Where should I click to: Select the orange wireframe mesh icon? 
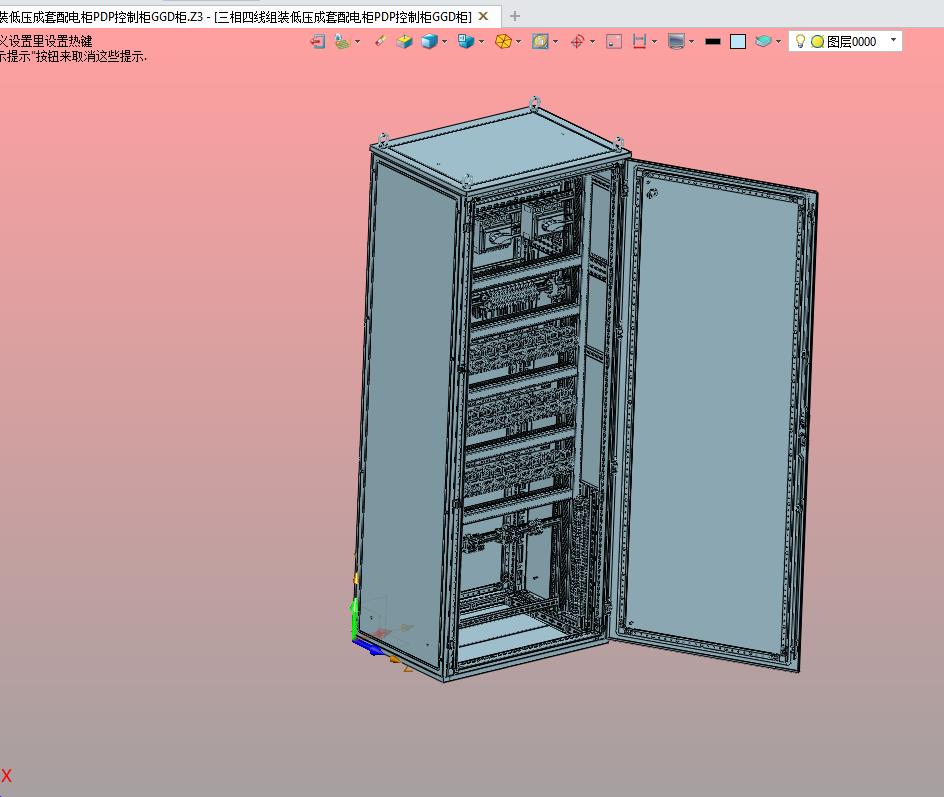[504, 42]
